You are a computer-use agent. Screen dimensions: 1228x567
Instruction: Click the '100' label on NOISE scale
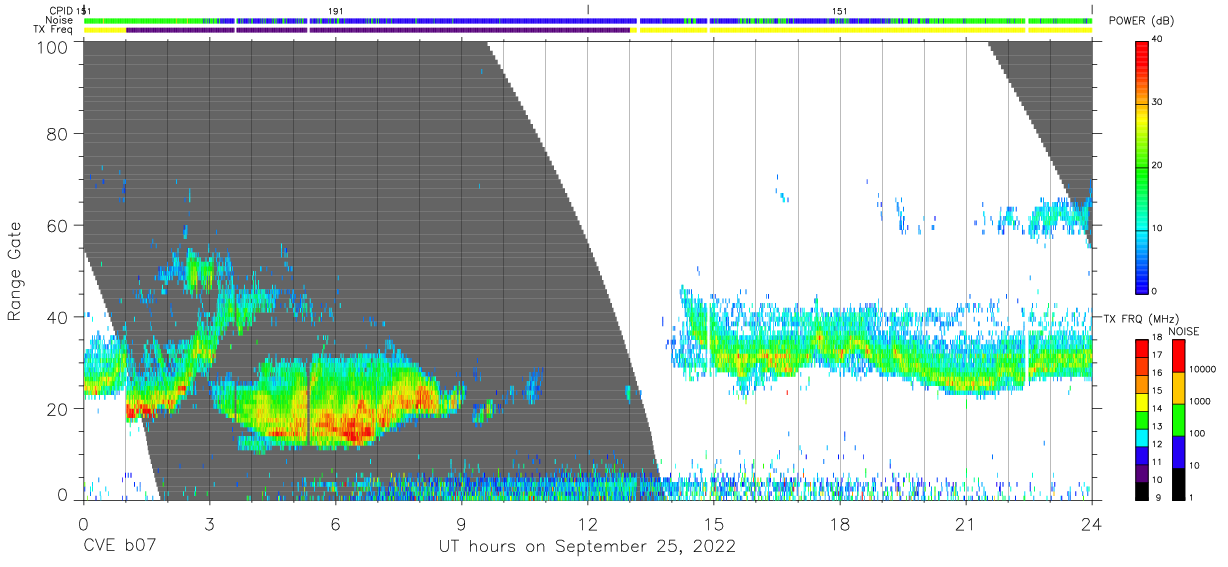(x=1196, y=434)
